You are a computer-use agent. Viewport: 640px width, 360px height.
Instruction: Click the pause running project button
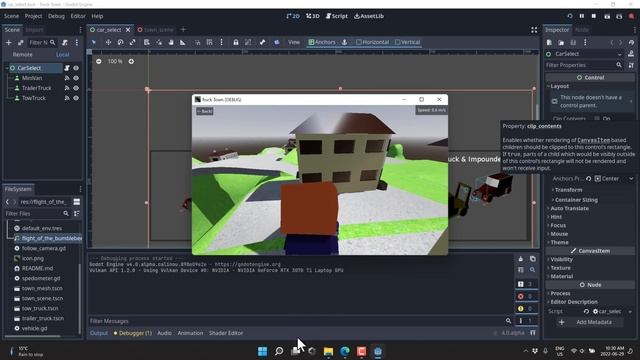(x=582, y=16)
